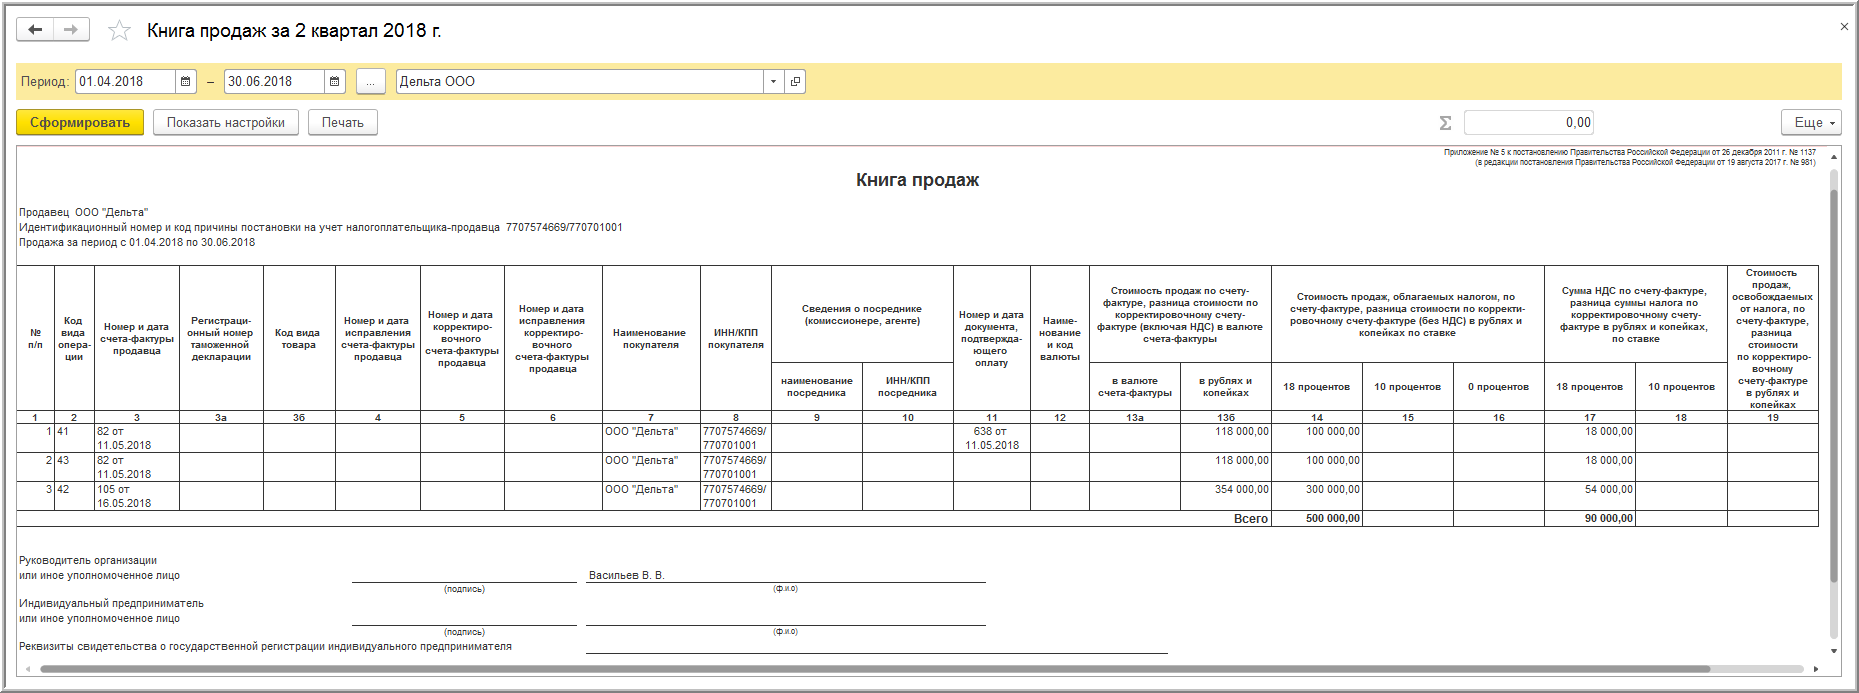Select cell '105 от 16.05.2018'
The width and height of the screenshot is (1859, 693).
tap(137, 496)
